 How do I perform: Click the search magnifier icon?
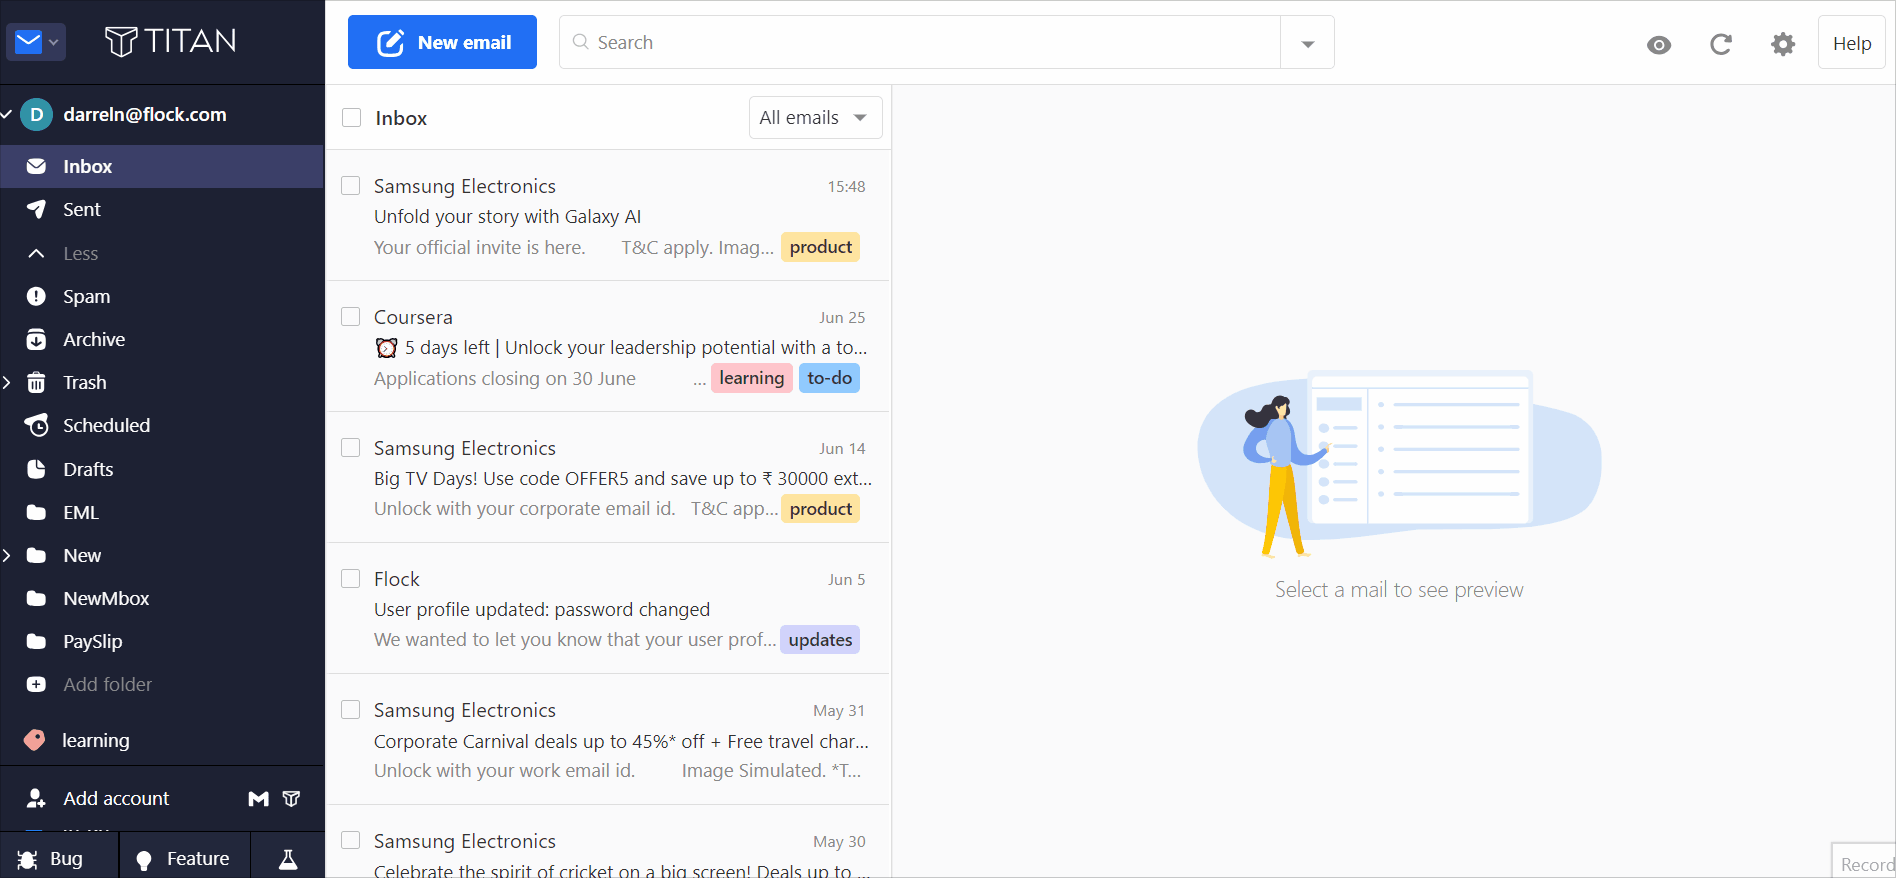point(581,42)
